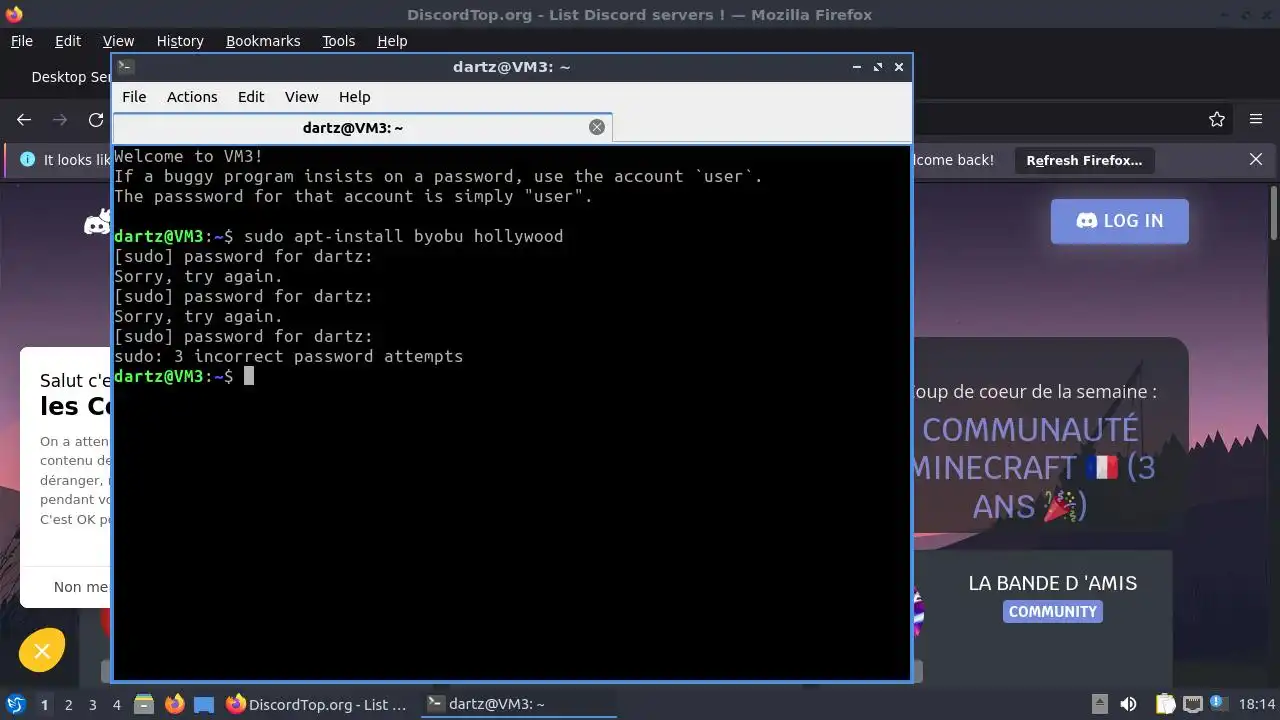The height and width of the screenshot is (720, 1280).
Task: Open Firefox hamburger application menu
Action: (1256, 120)
